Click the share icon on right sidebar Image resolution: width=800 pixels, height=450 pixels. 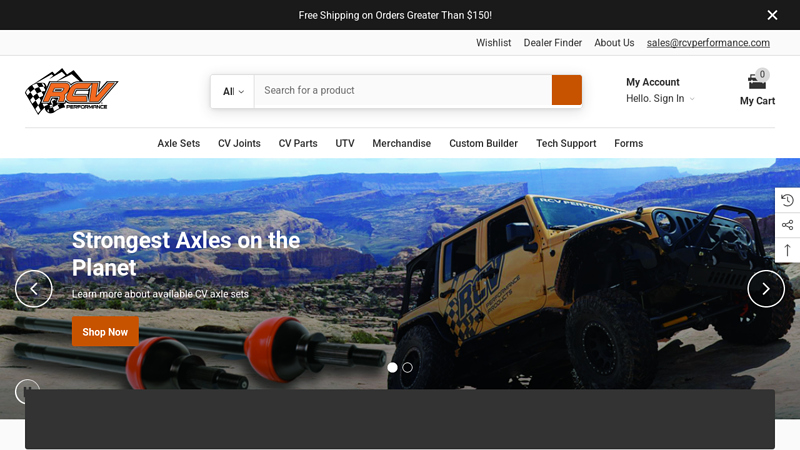click(787, 225)
